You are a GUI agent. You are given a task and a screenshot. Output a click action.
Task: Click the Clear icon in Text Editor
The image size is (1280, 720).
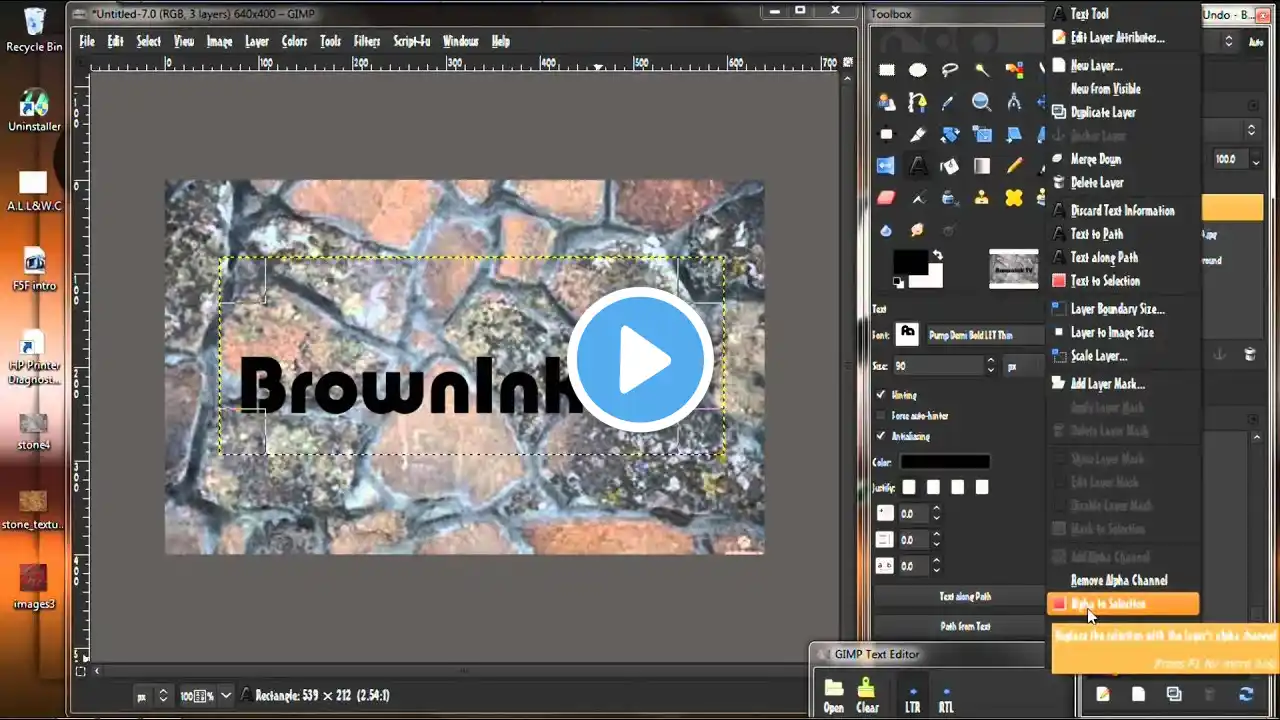tap(867, 693)
